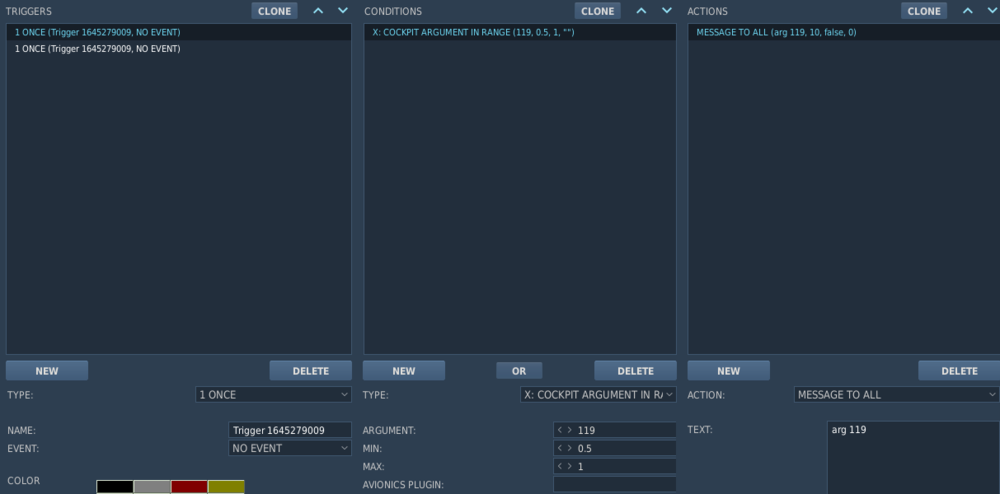Move action up using Actions up arrow
1000x494 pixels.
click(967, 11)
